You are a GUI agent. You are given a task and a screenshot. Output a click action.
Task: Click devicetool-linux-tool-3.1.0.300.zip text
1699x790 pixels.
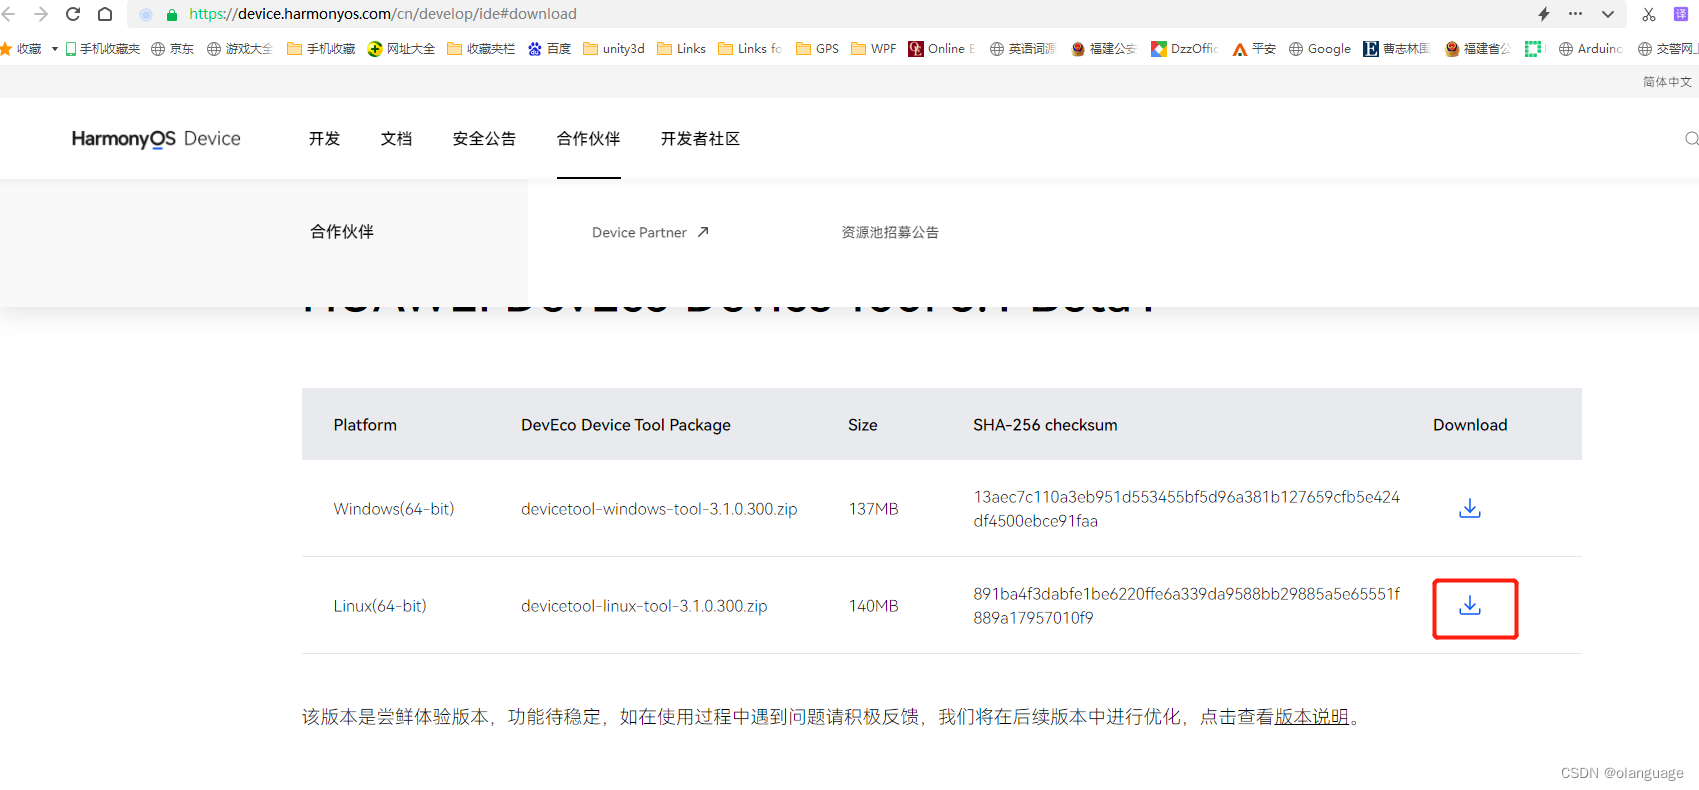tap(644, 606)
